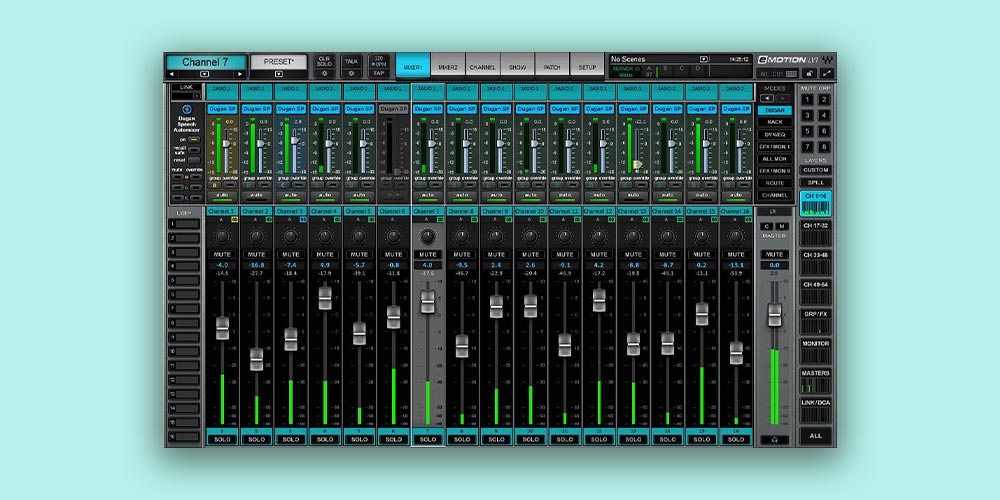The height and width of the screenshot is (500, 1000).
Task: Toggle Dugan recall safe switch
Action: click(194, 151)
